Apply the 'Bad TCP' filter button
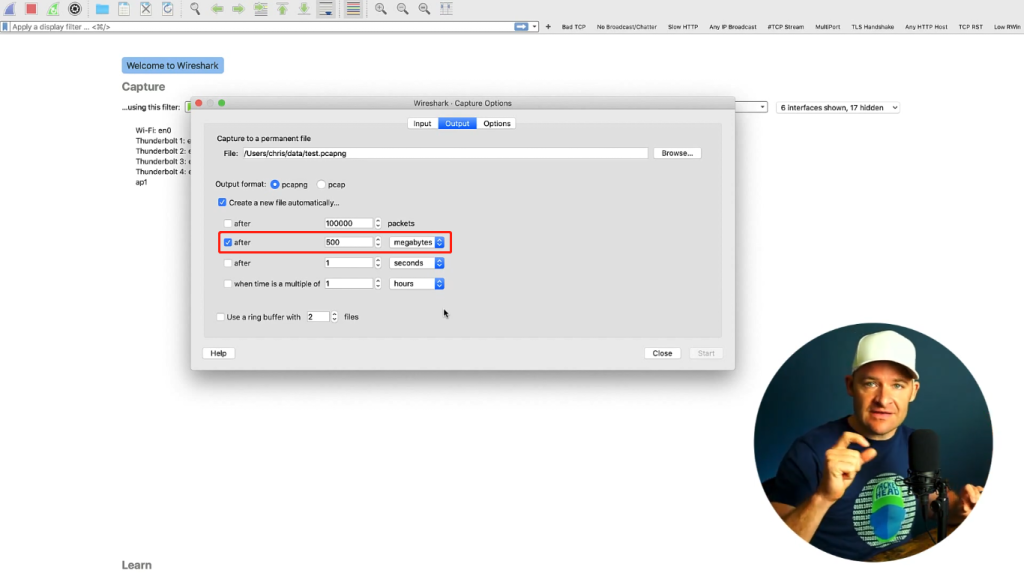This screenshot has height=576, width=1024. [573, 27]
